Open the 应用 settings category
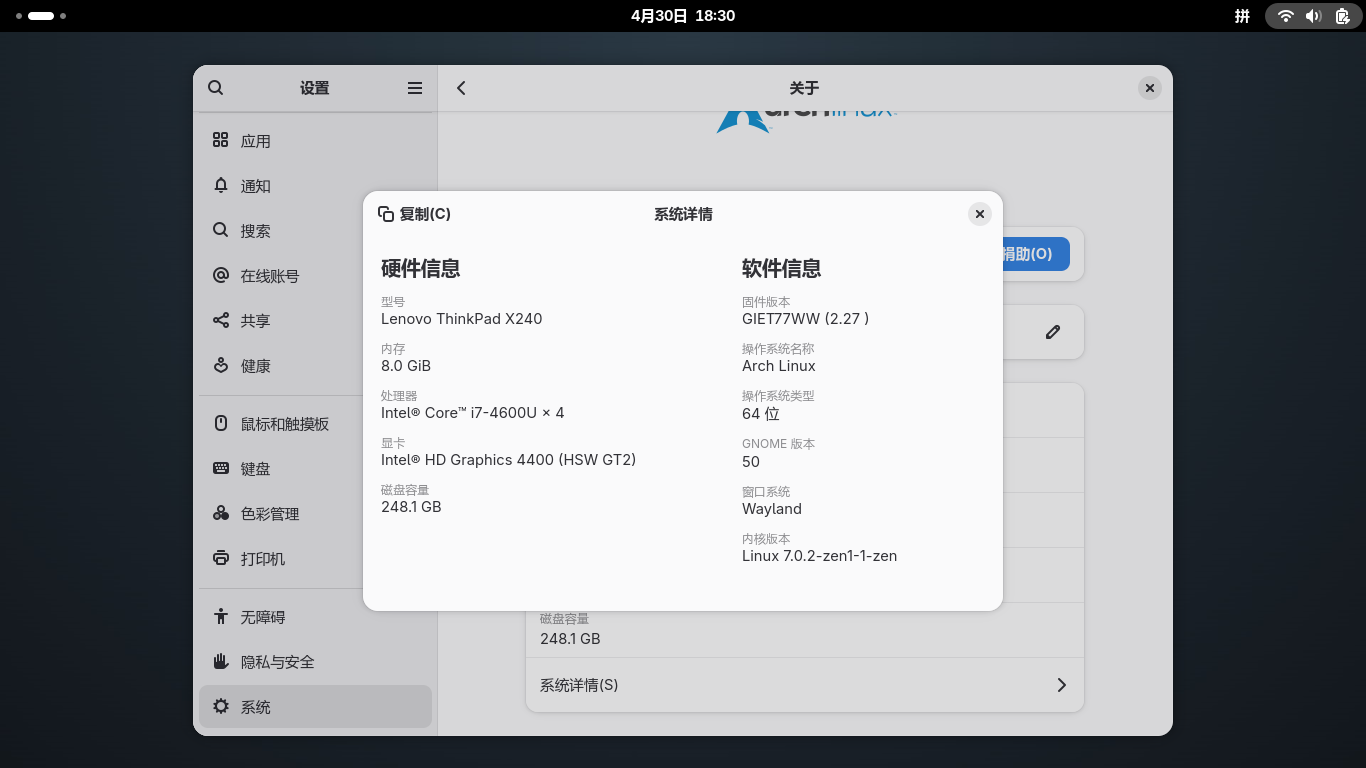The height and width of the screenshot is (768, 1366). coord(255,141)
